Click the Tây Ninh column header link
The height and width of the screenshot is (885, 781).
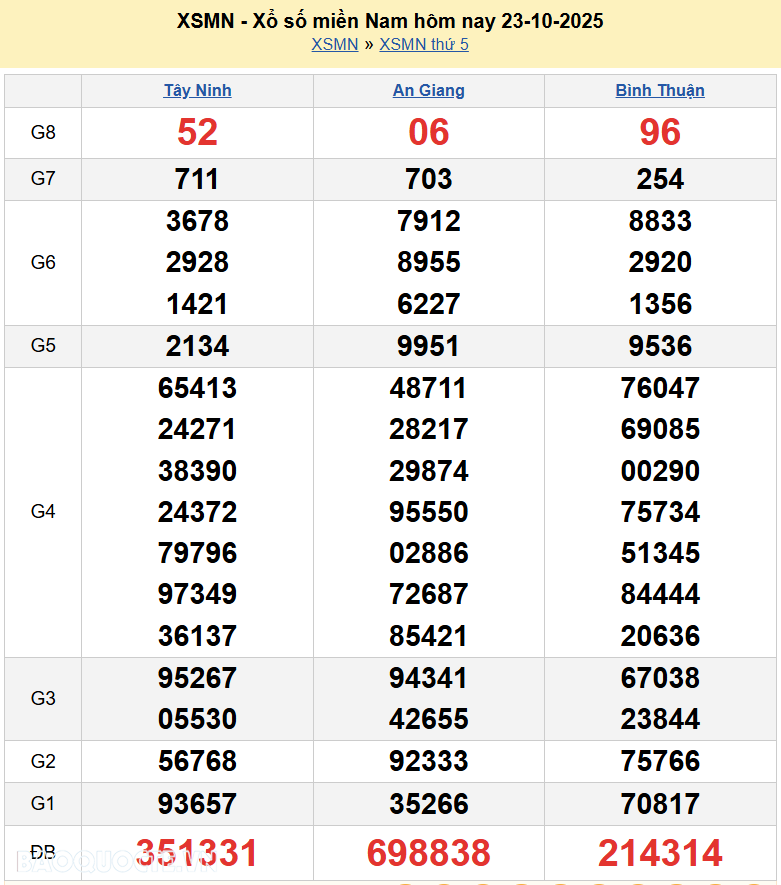pos(197,90)
